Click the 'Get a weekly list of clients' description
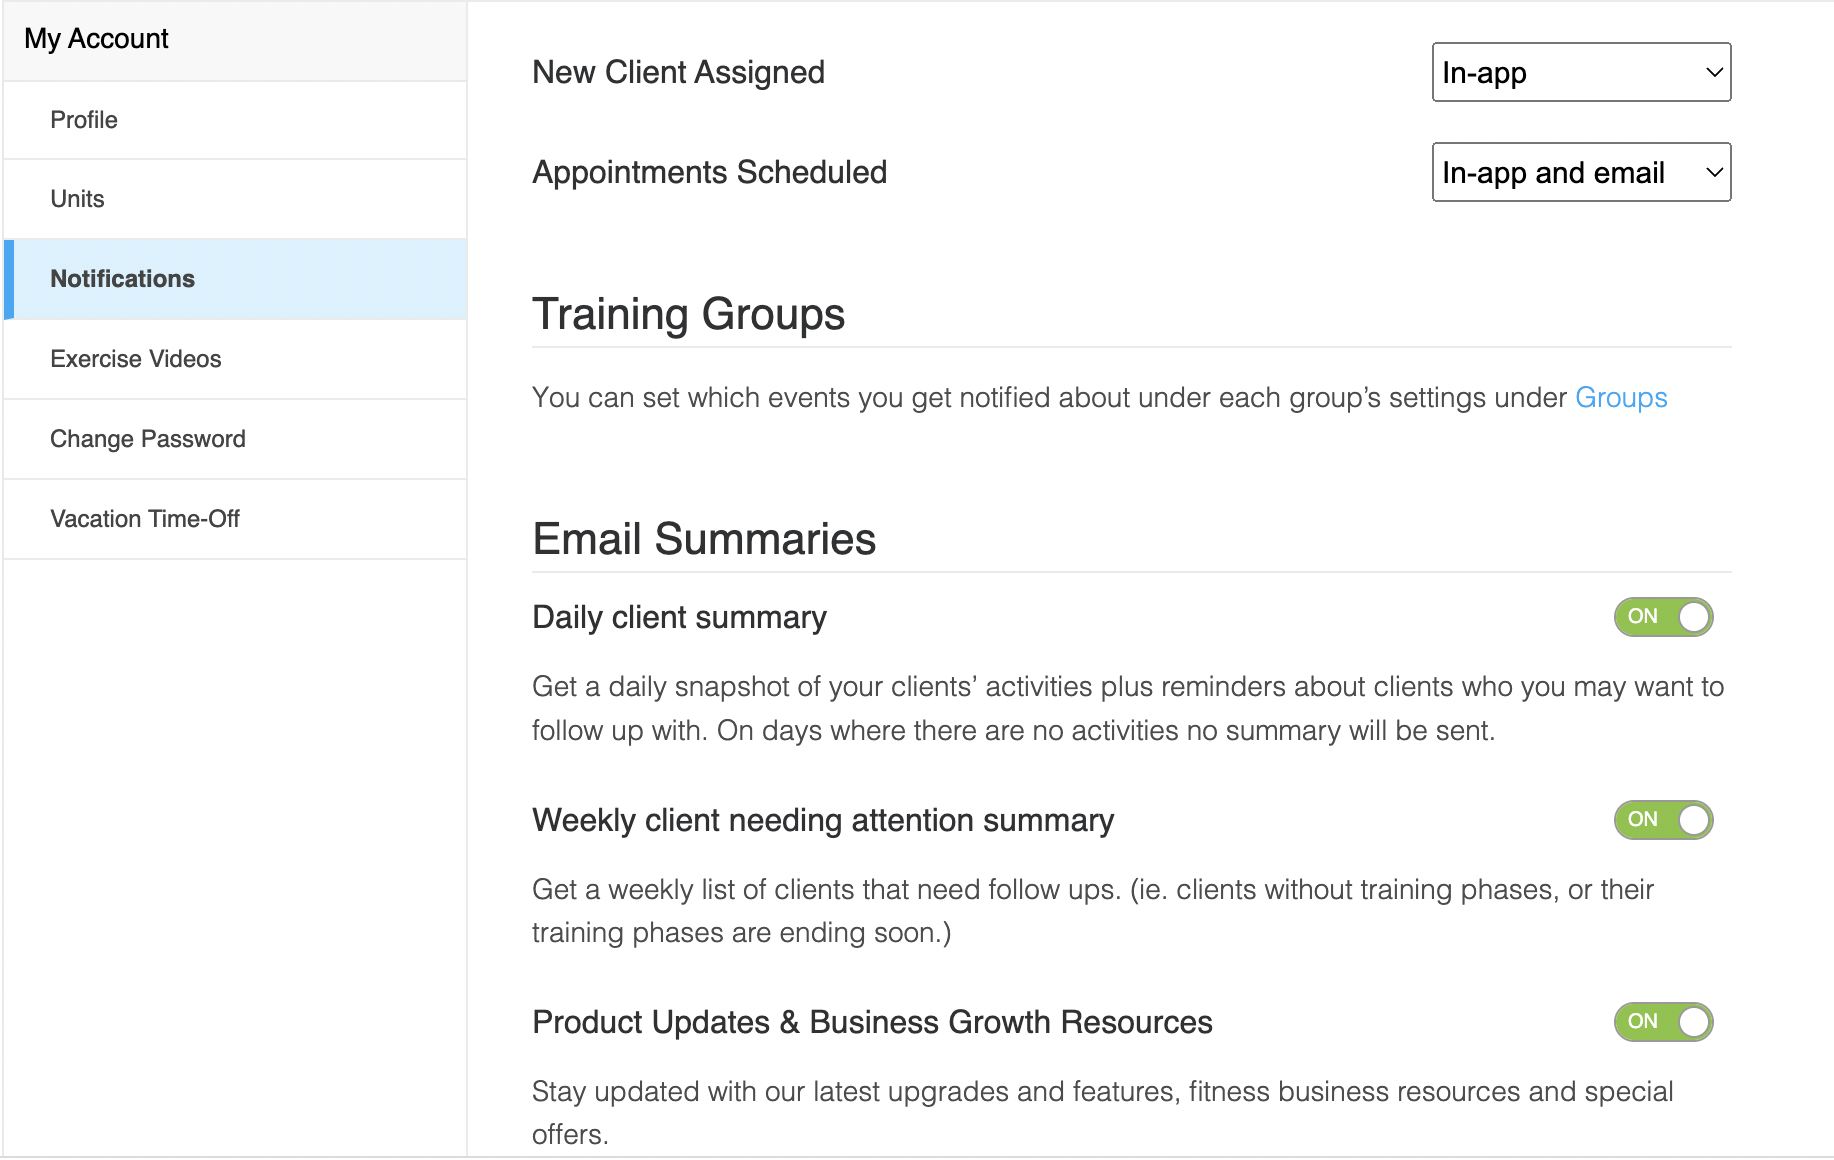 [1093, 911]
